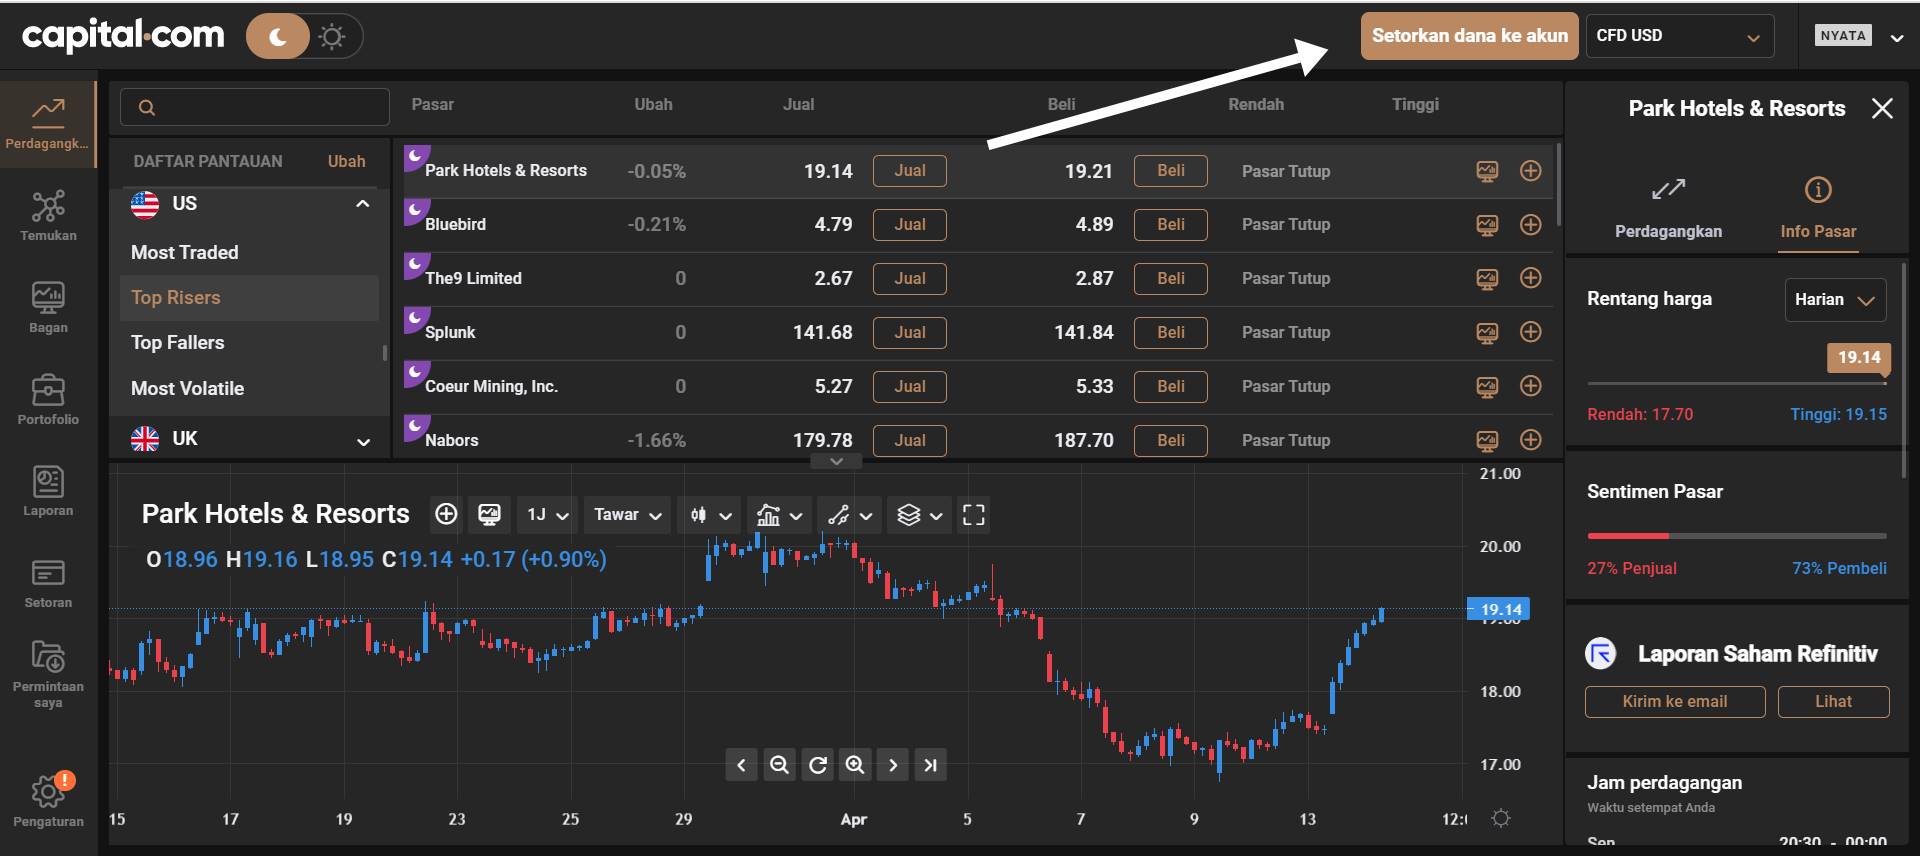
Task: Add Coeur Mining, Inc. to watchlist
Action: (1530, 386)
